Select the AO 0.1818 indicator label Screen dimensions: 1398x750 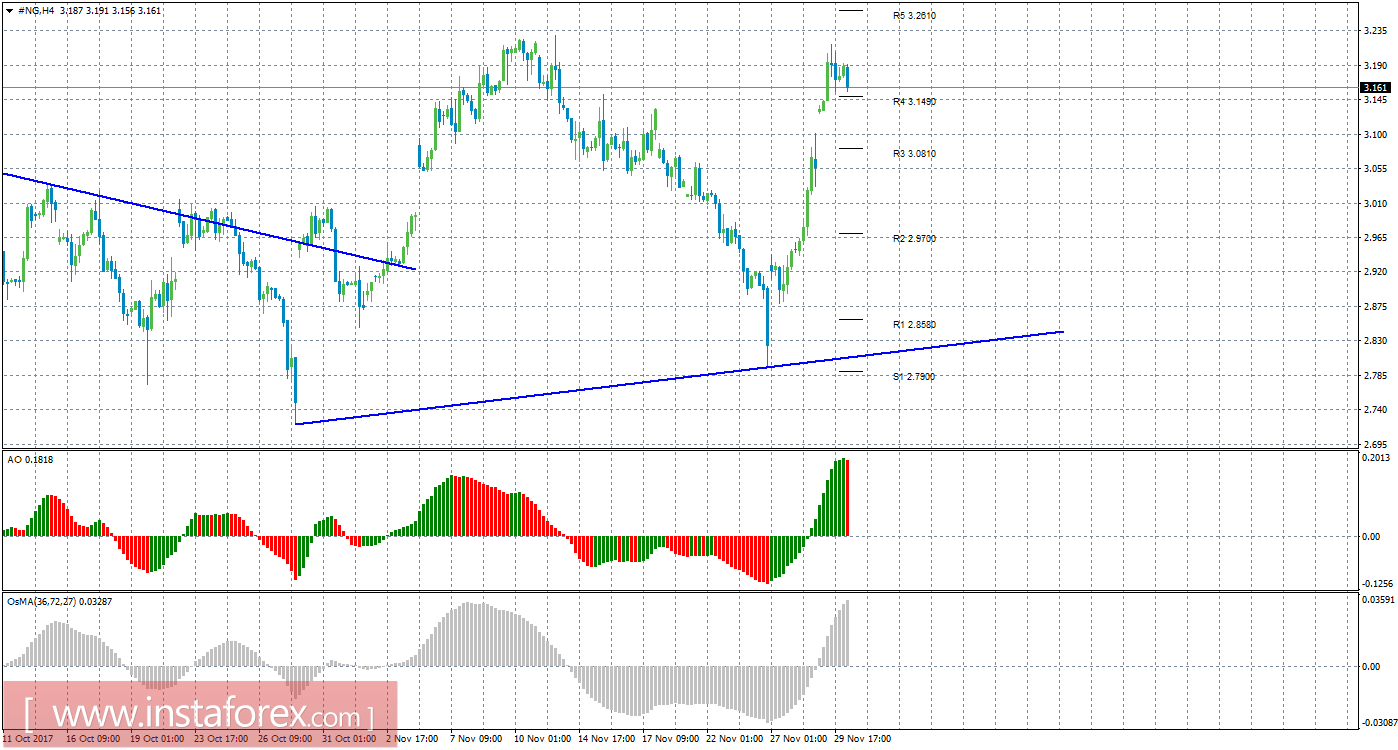28,459
